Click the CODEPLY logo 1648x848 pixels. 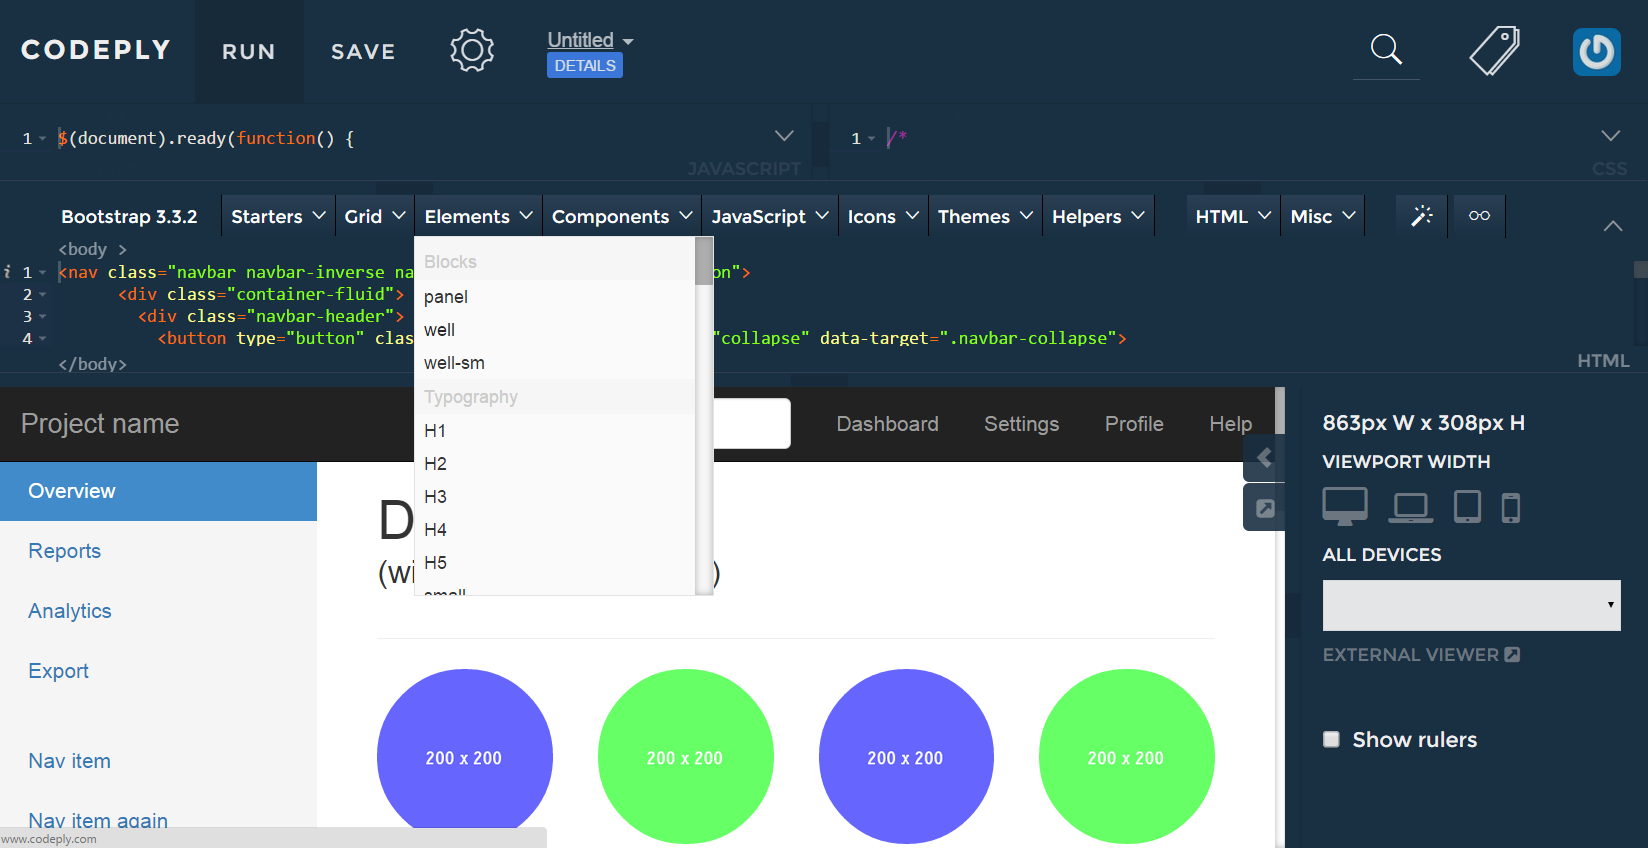96,50
